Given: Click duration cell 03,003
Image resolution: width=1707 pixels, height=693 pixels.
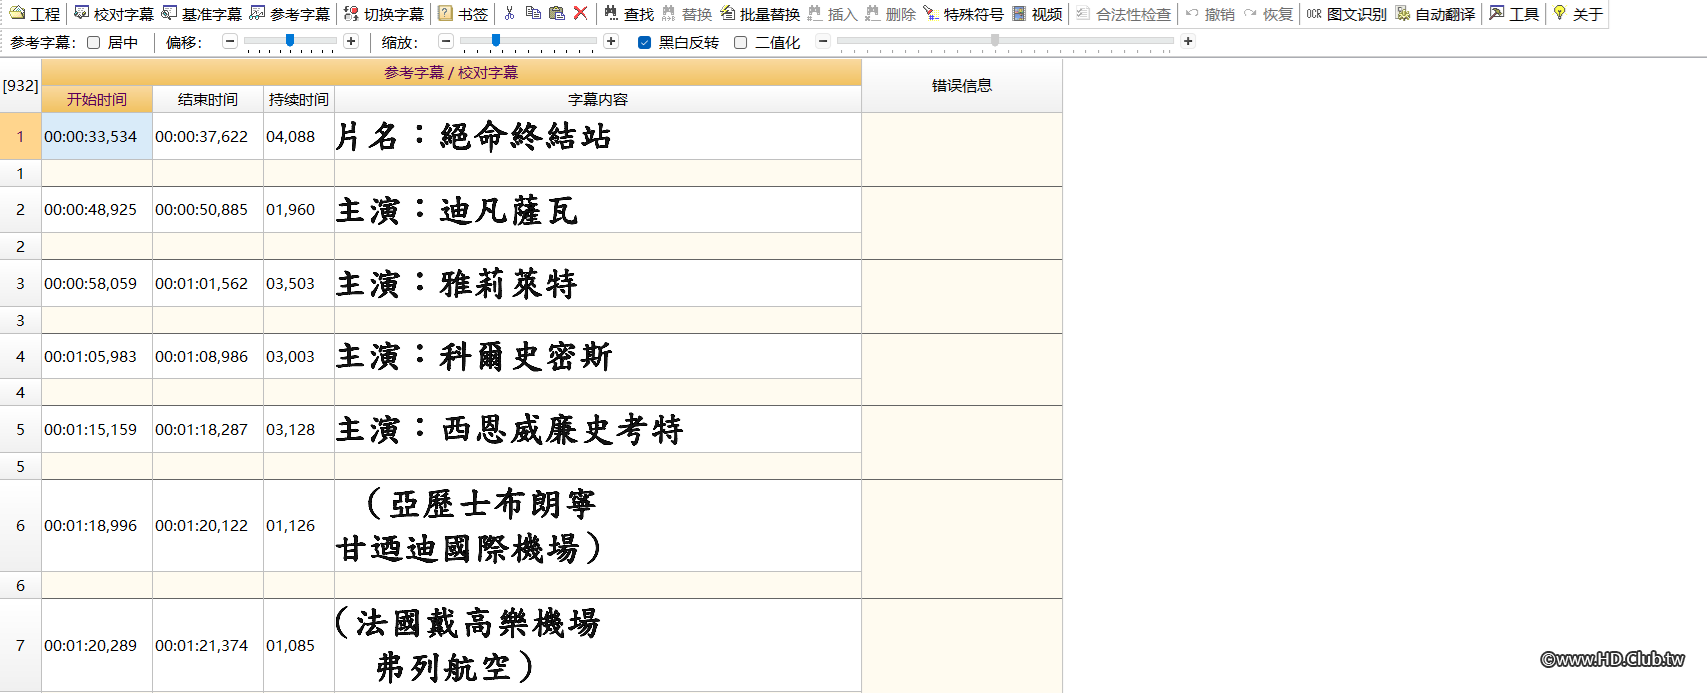Looking at the screenshot, I should (299, 356).
